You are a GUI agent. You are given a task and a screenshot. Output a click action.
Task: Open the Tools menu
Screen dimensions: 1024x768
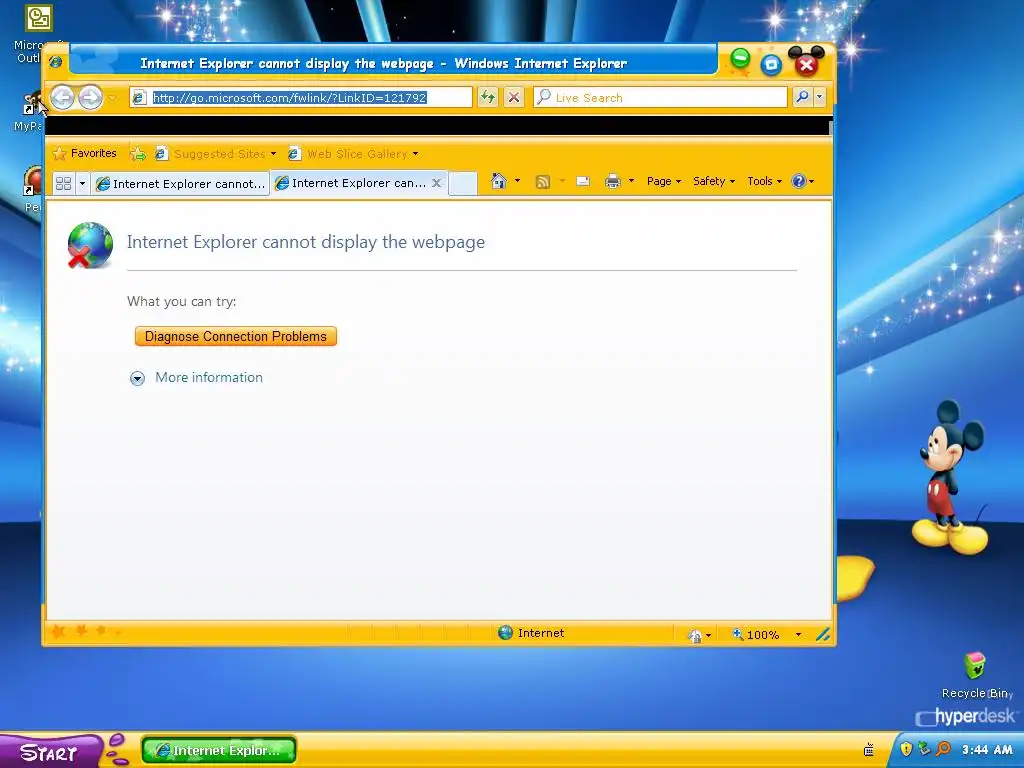[764, 181]
